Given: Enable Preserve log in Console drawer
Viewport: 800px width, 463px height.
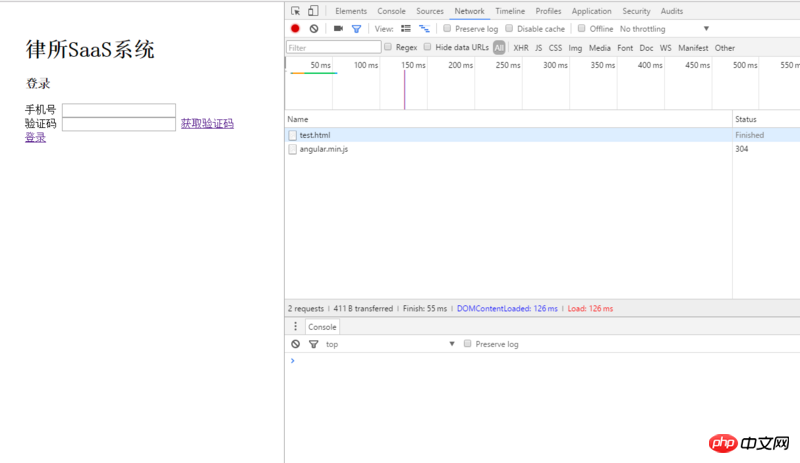Looking at the screenshot, I should tap(467, 344).
